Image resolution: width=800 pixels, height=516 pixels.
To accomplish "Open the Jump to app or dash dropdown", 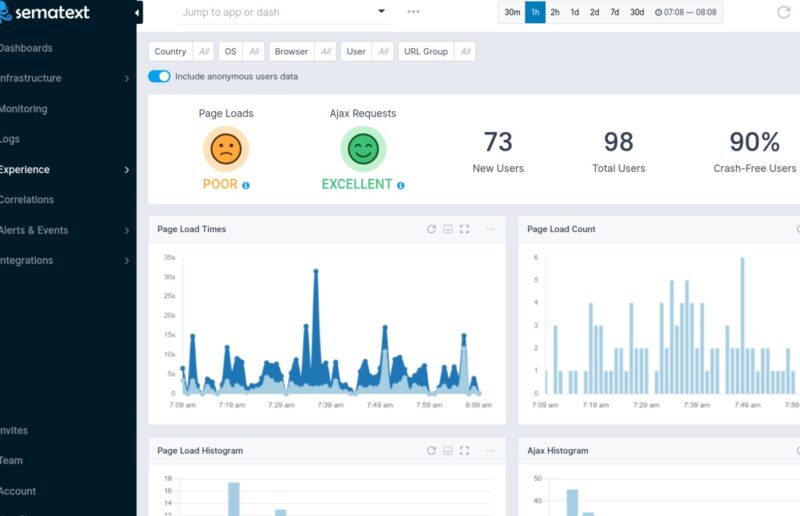I will coord(284,12).
